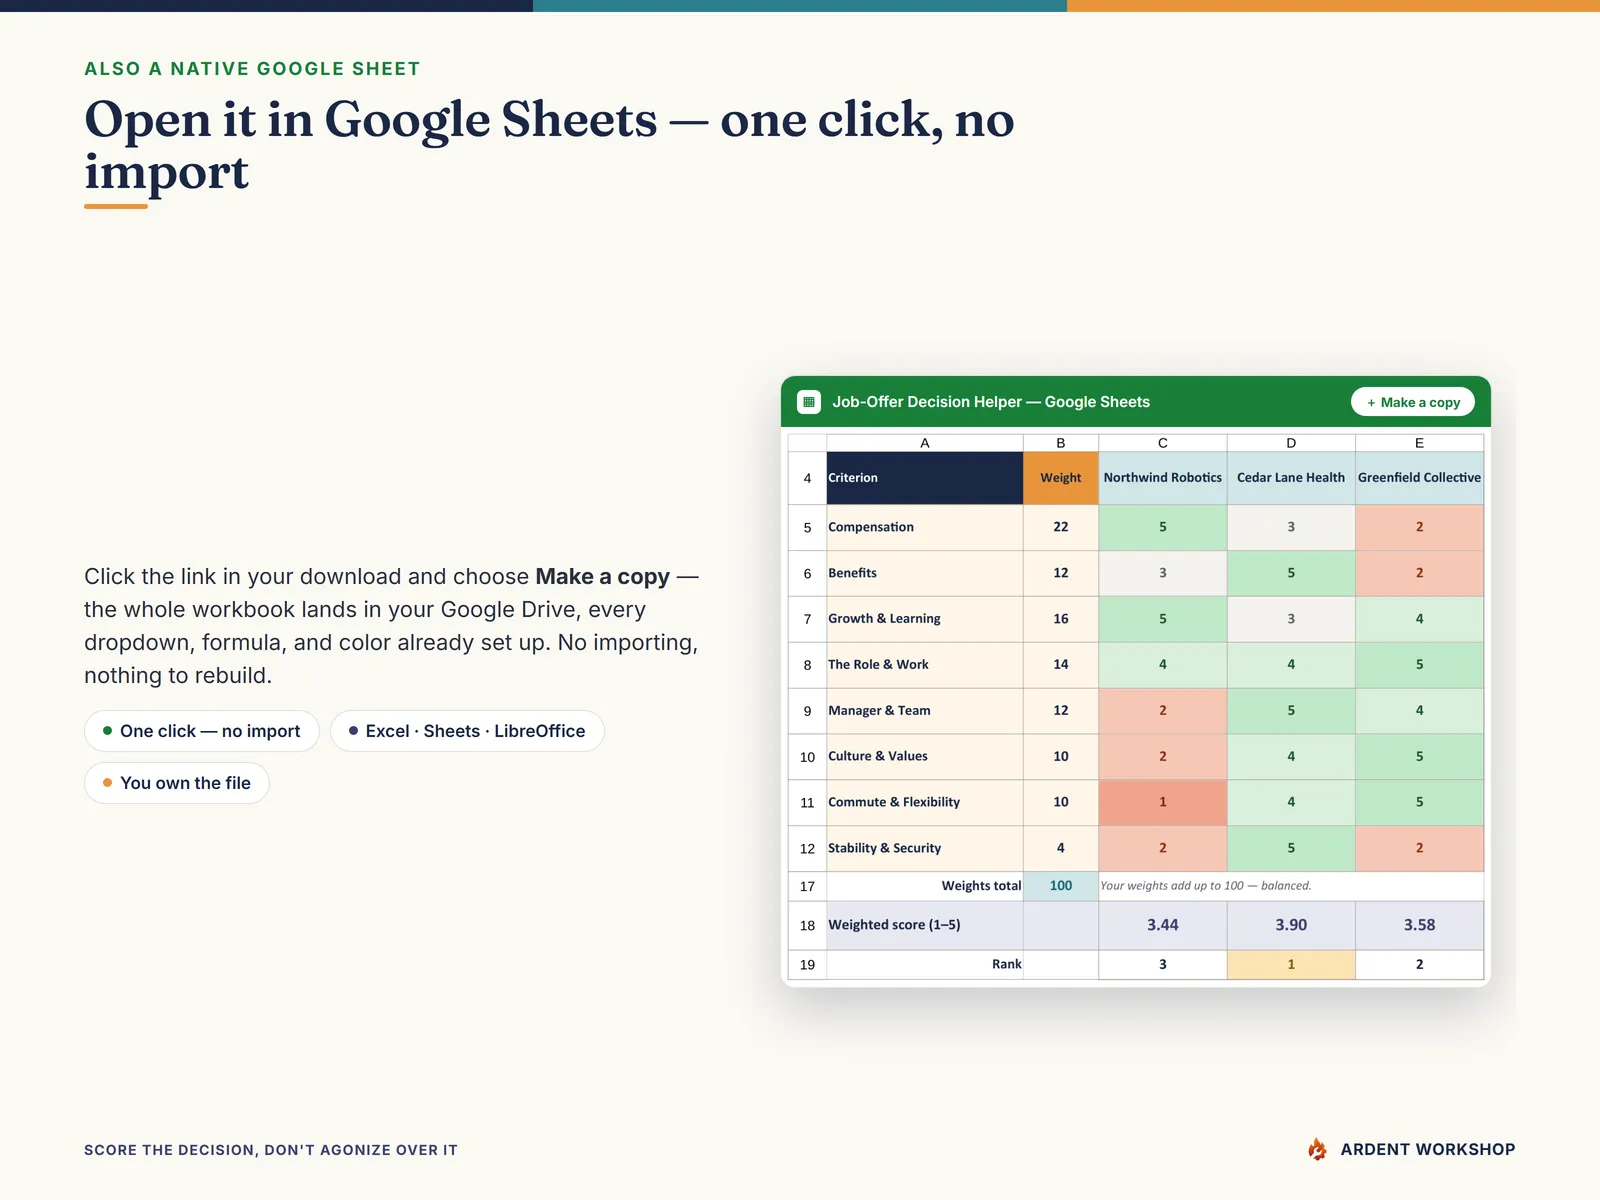Screen dimensions: 1600x1200
Task: Click row number 19 header
Action: (x=807, y=964)
